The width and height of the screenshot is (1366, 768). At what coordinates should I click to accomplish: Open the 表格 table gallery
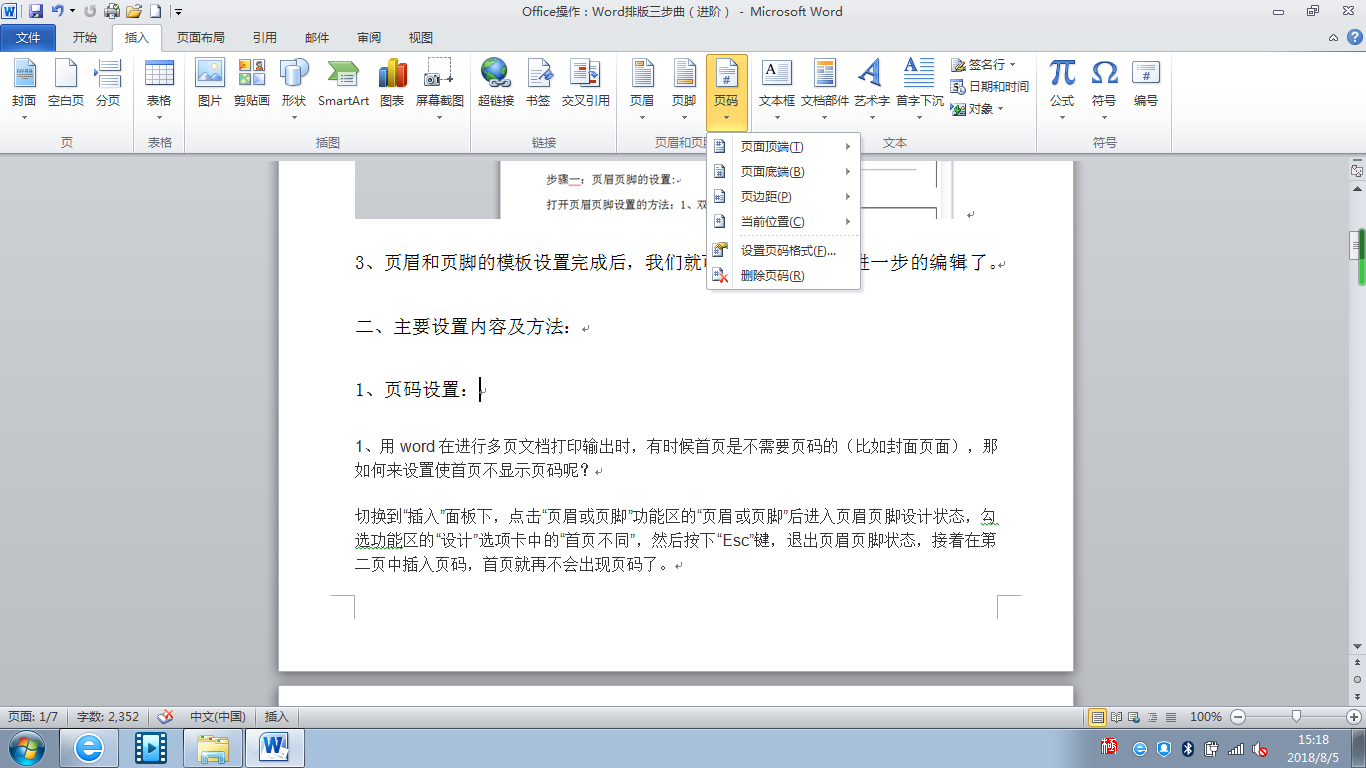[159, 90]
